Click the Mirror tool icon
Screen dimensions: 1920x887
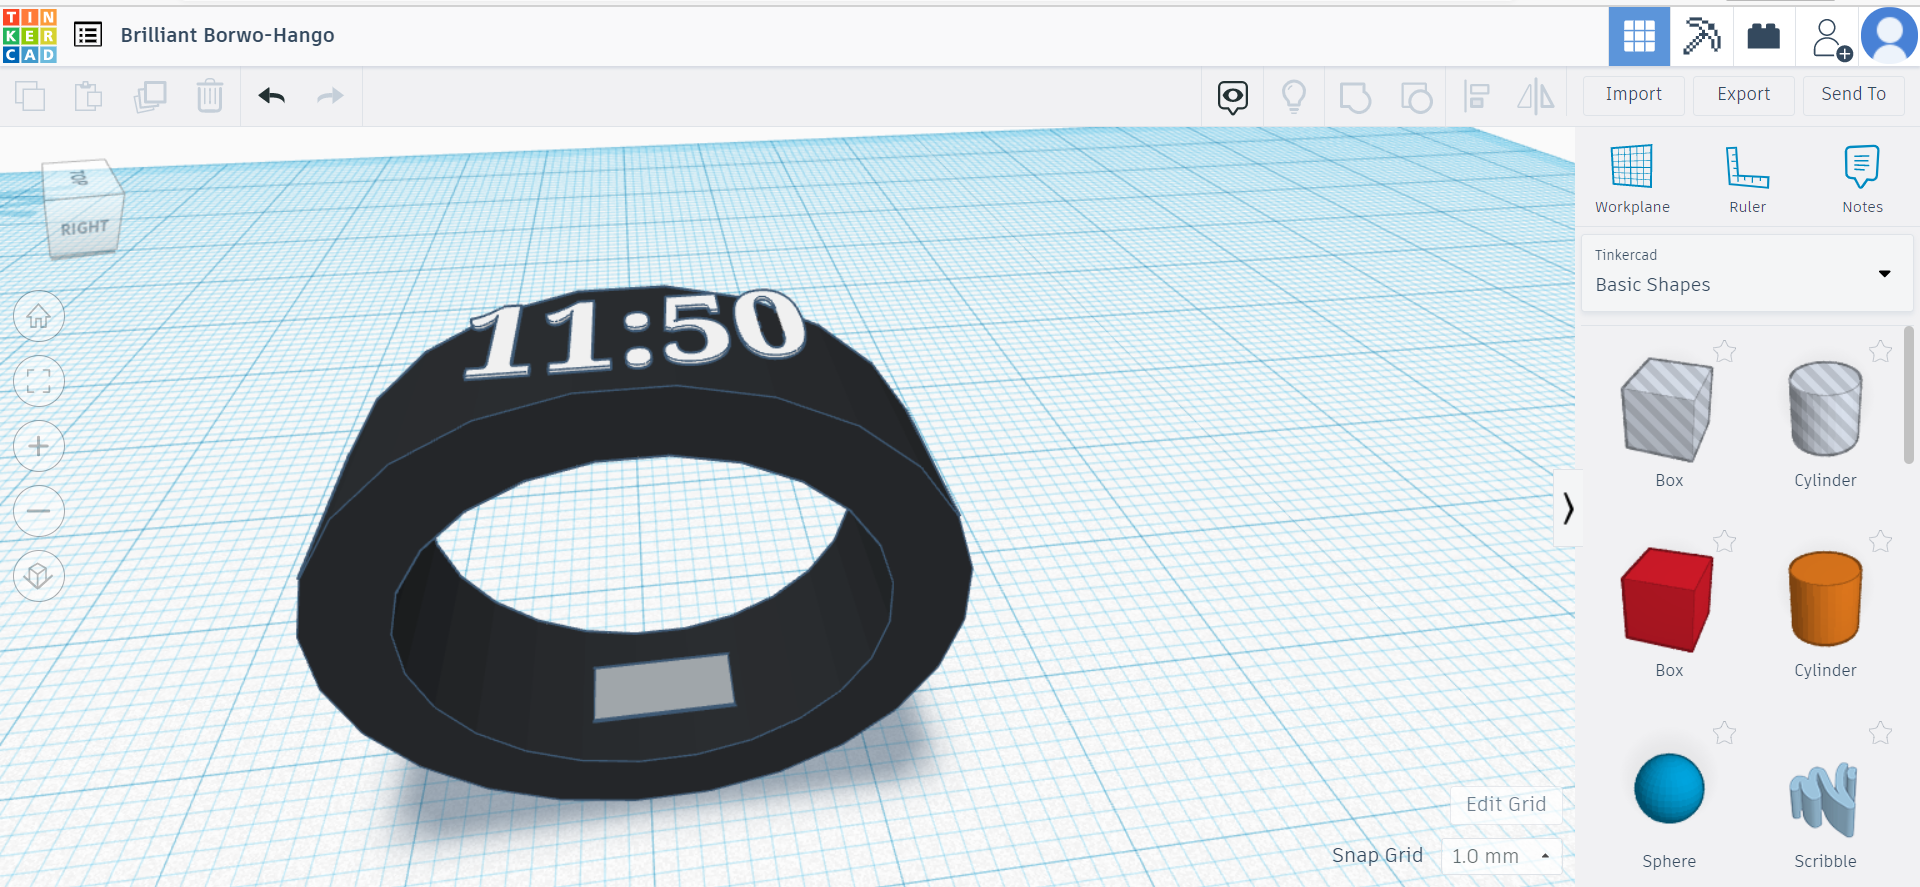click(x=1536, y=97)
